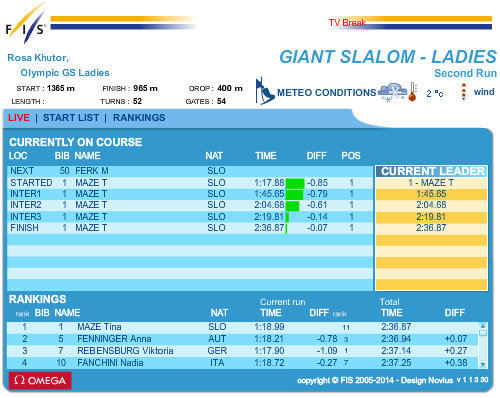
Task: Click the DROP value 400 m
Action: pos(230,88)
